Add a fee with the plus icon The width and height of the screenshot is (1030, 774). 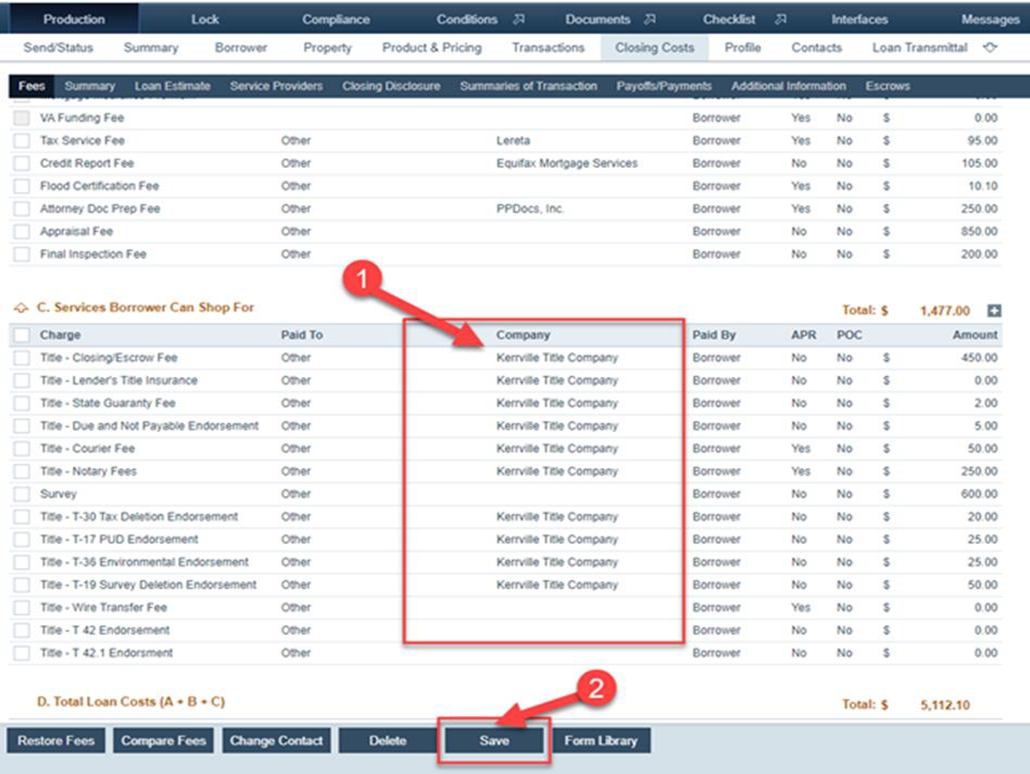(x=994, y=311)
